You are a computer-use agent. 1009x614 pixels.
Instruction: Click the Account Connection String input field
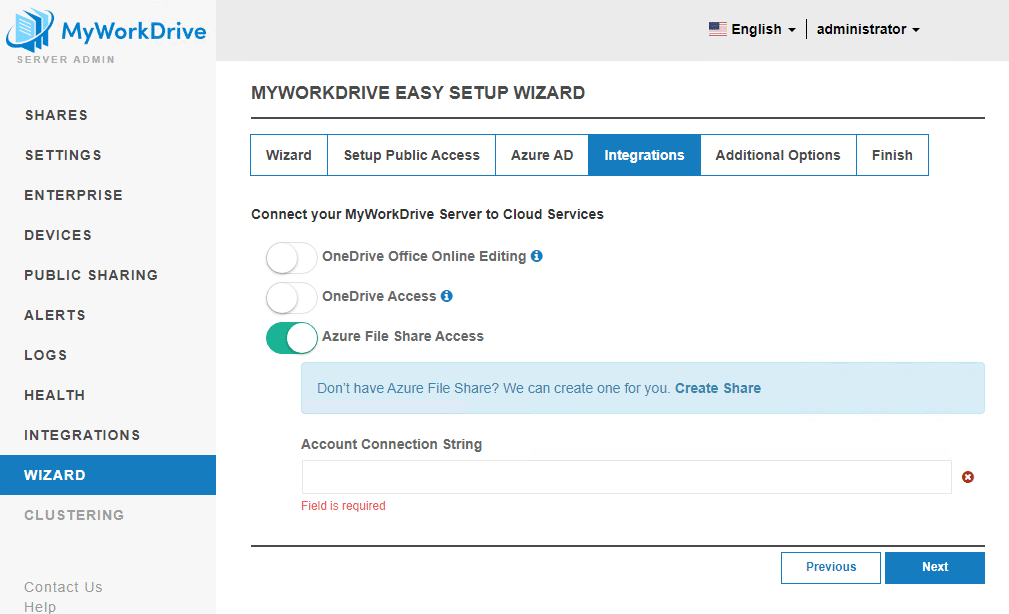click(x=627, y=477)
